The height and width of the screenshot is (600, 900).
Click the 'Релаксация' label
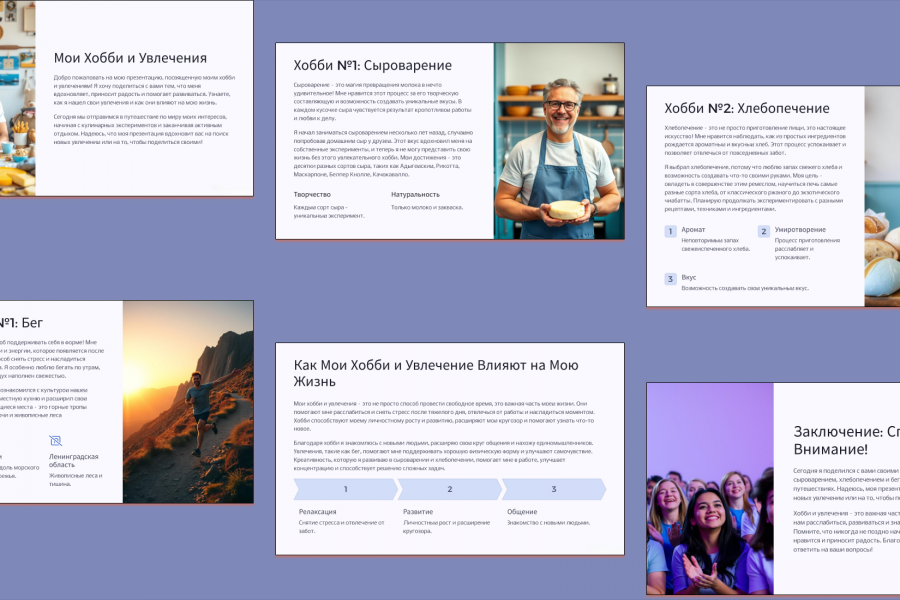point(317,512)
